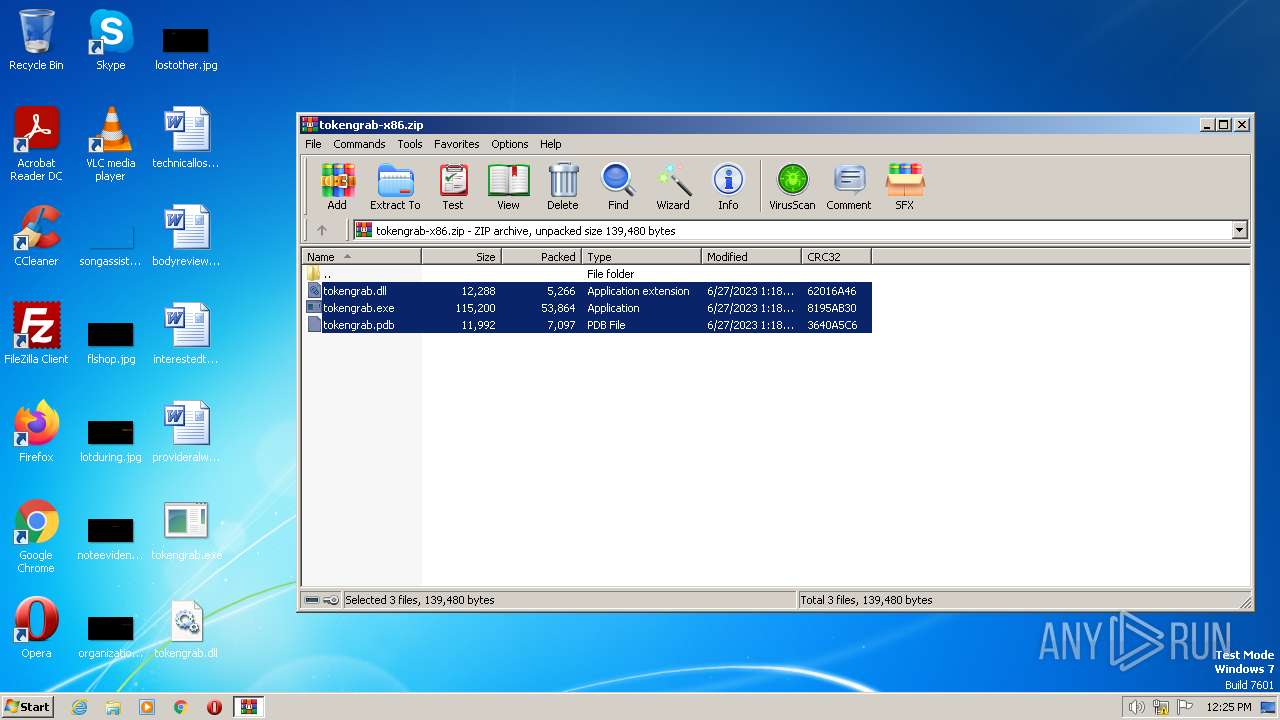Select the parent folder '..' entry

pos(587,274)
